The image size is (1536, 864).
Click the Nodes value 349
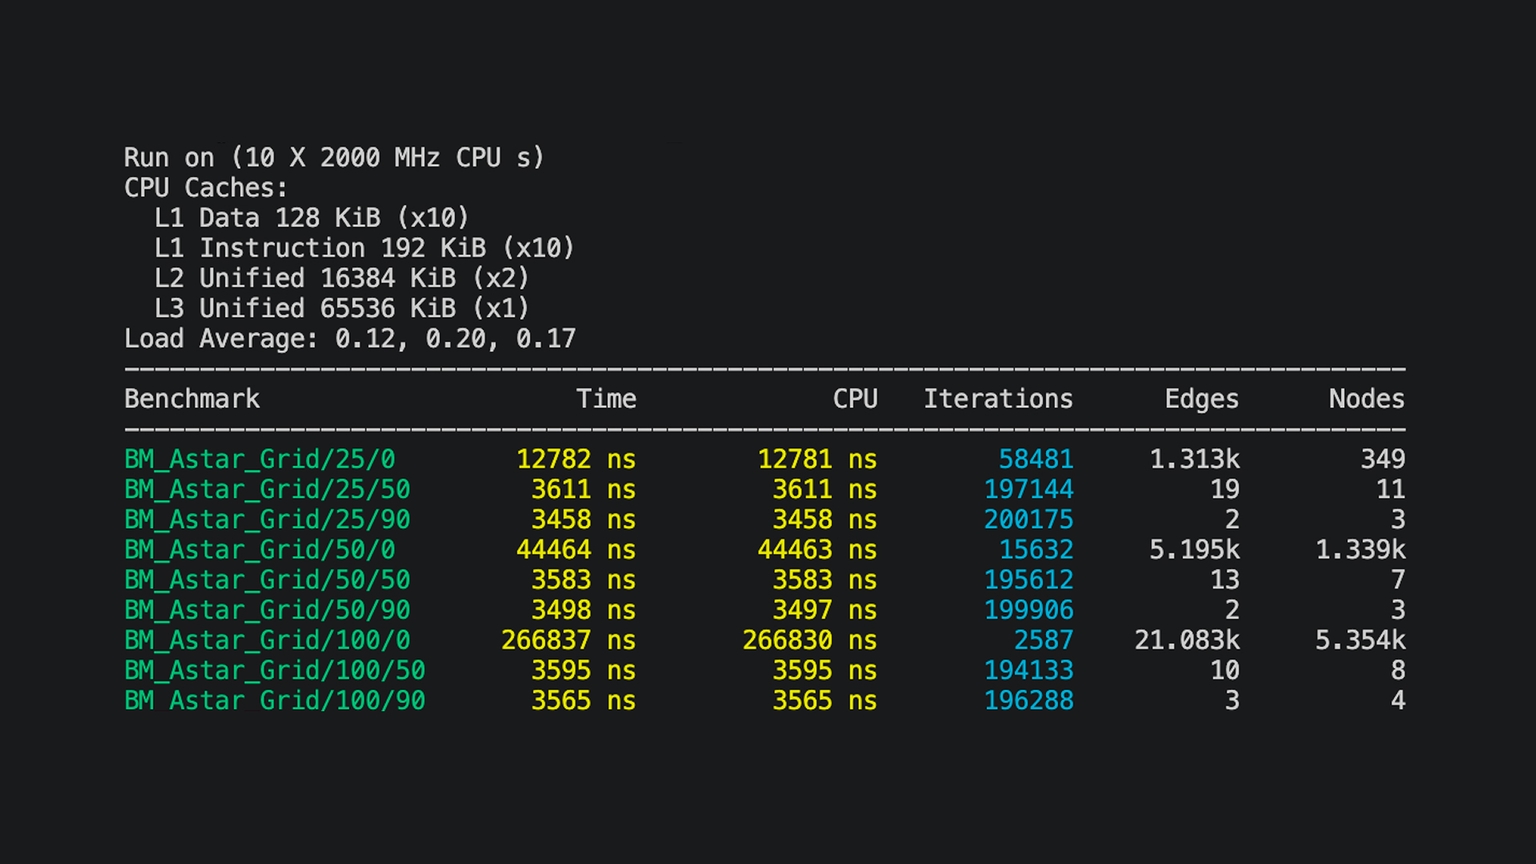point(1383,459)
